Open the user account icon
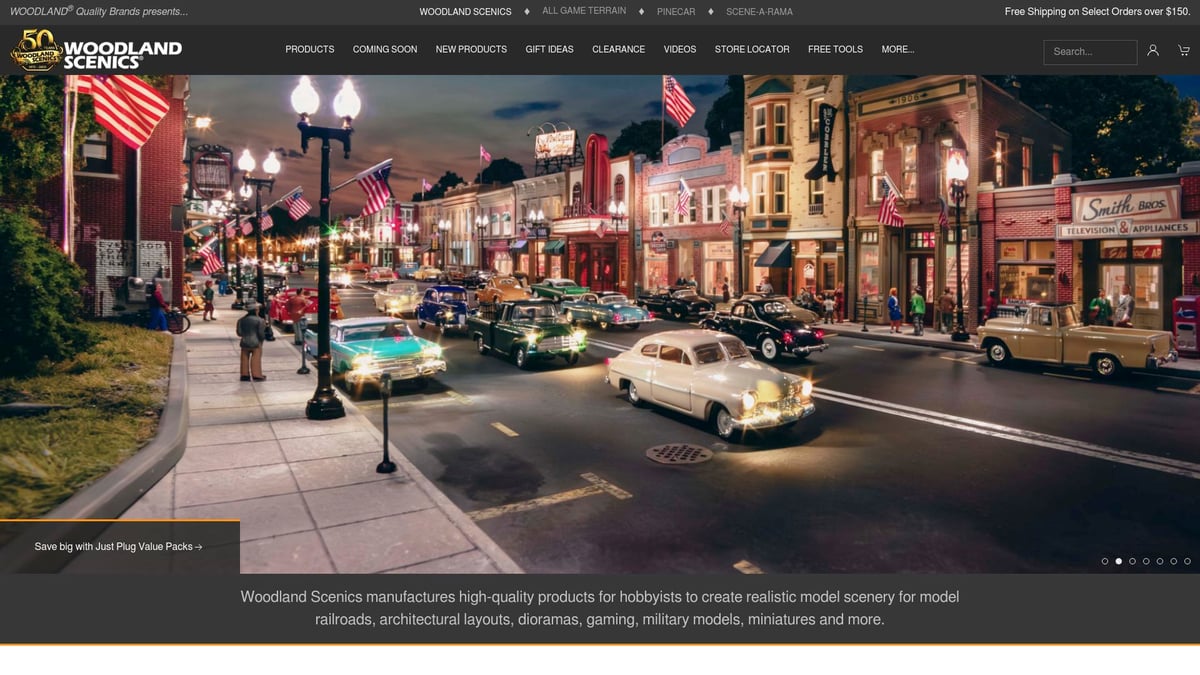The image size is (1200, 675). tap(1153, 50)
